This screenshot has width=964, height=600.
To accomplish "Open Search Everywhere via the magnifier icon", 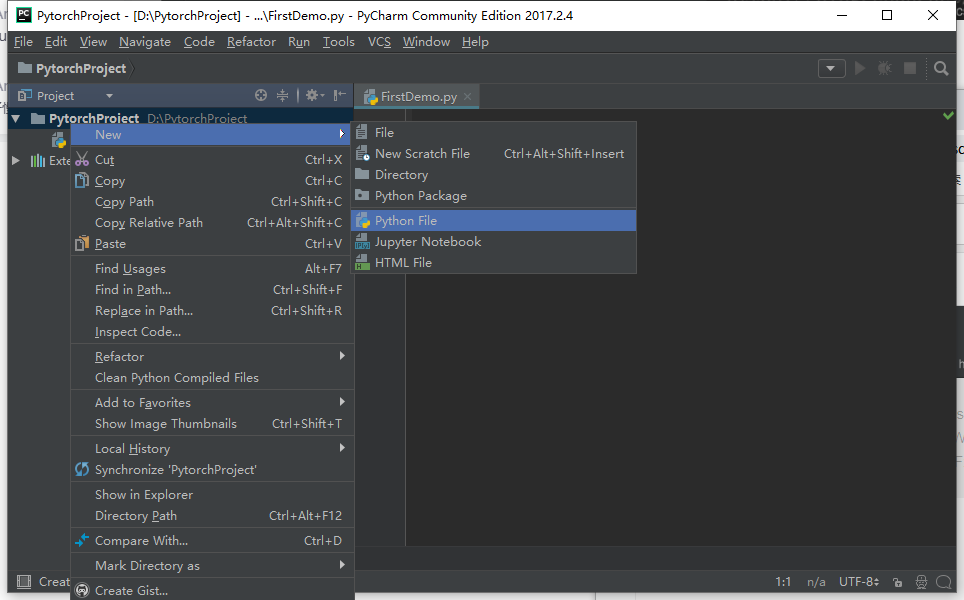I will (x=941, y=68).
